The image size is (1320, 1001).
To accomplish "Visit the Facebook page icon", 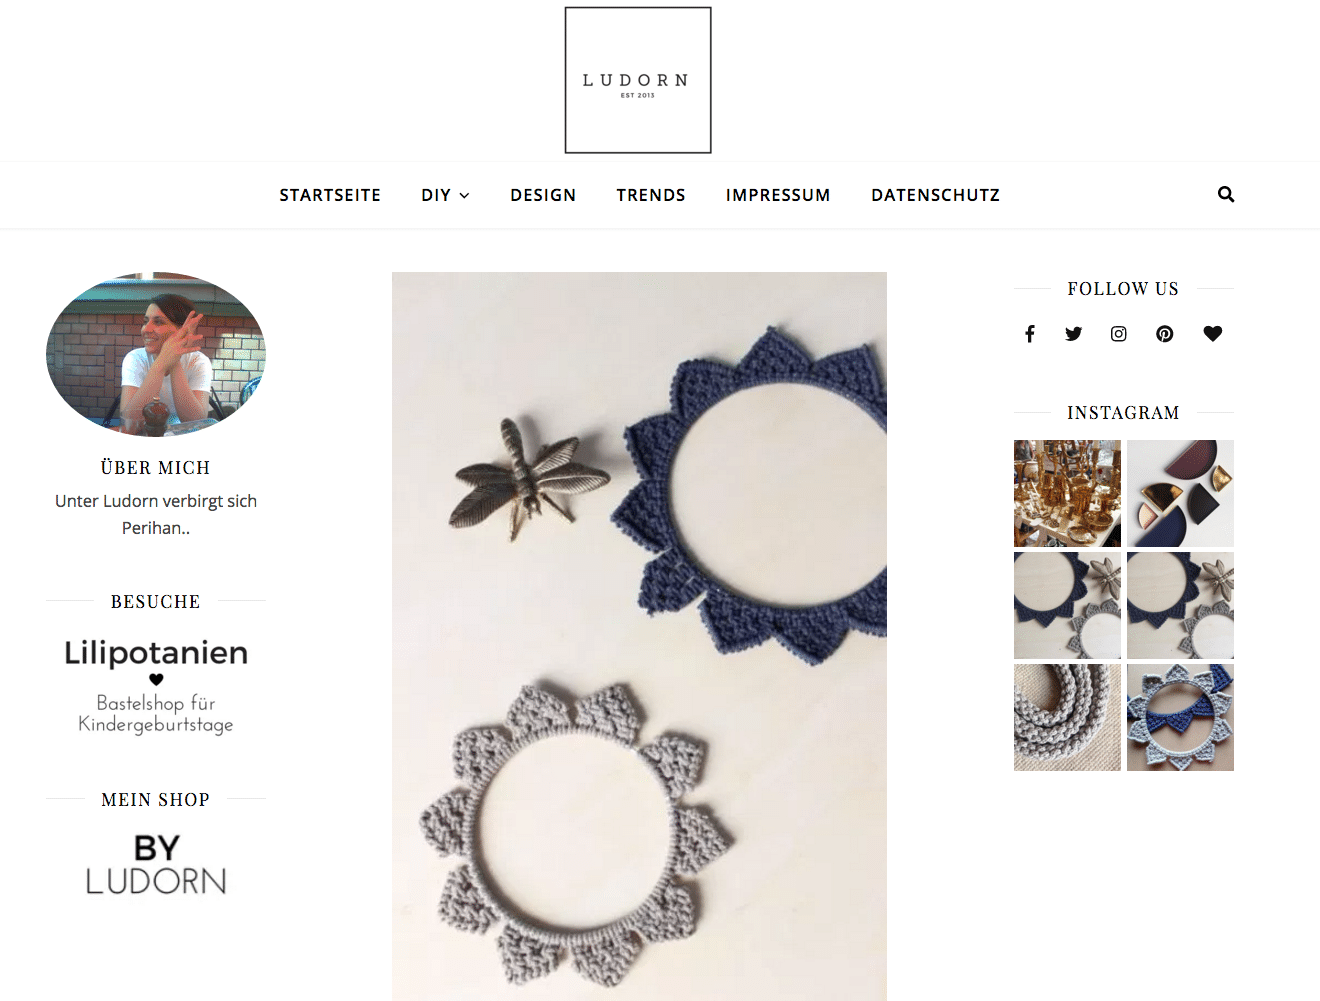I will coord(1030,334).
